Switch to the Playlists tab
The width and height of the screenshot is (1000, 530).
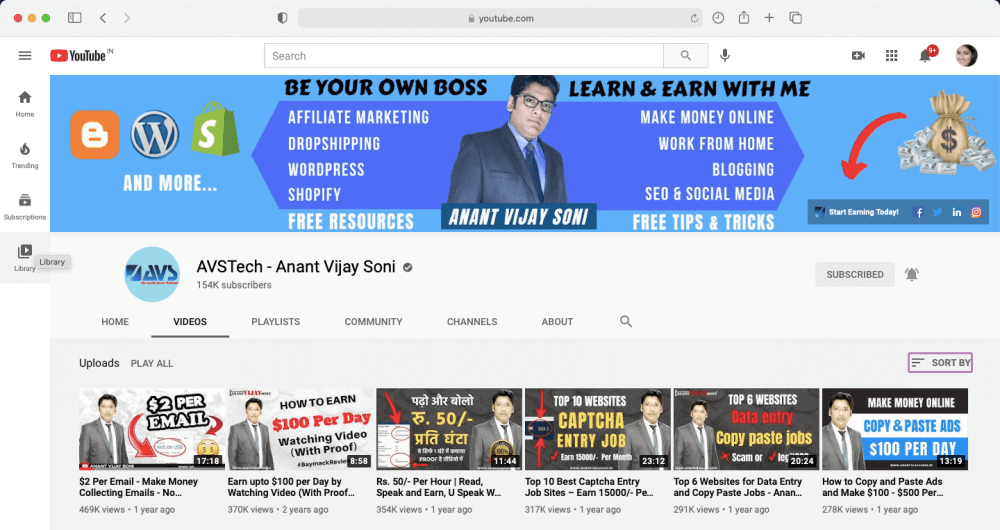pos(276,321)
